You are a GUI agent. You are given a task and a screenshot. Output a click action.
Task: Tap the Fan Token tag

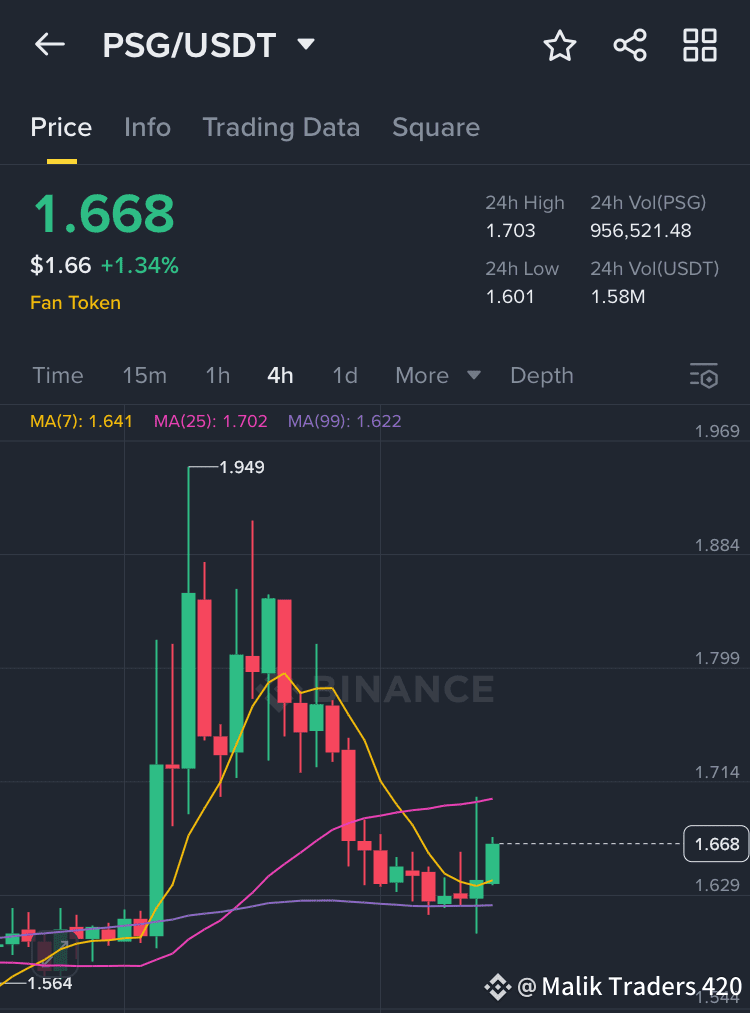(x=76, y=303)
